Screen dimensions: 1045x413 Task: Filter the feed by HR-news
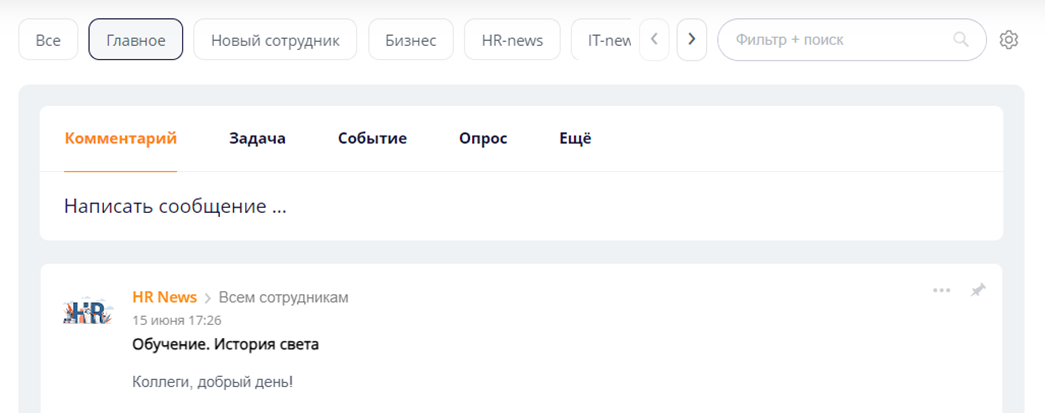(x=512, y=40)
